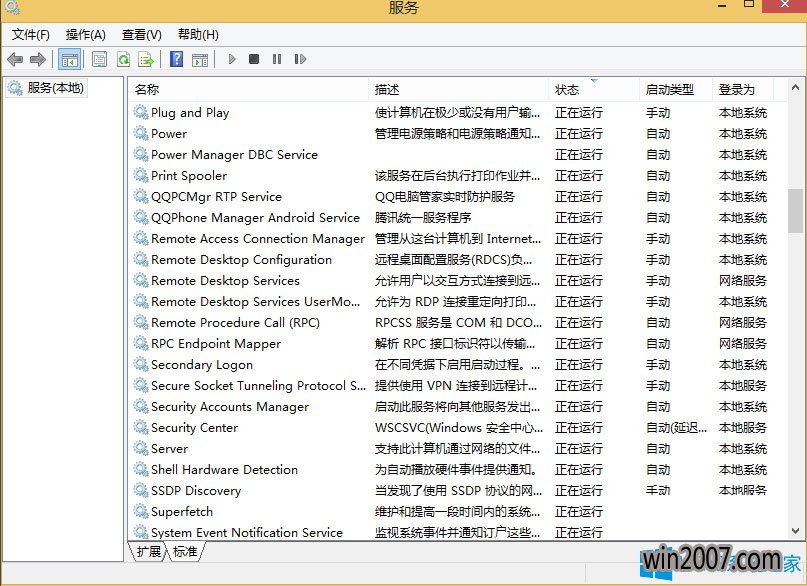
Task: Open the 文件(F) menu
Action: [31, 35]
